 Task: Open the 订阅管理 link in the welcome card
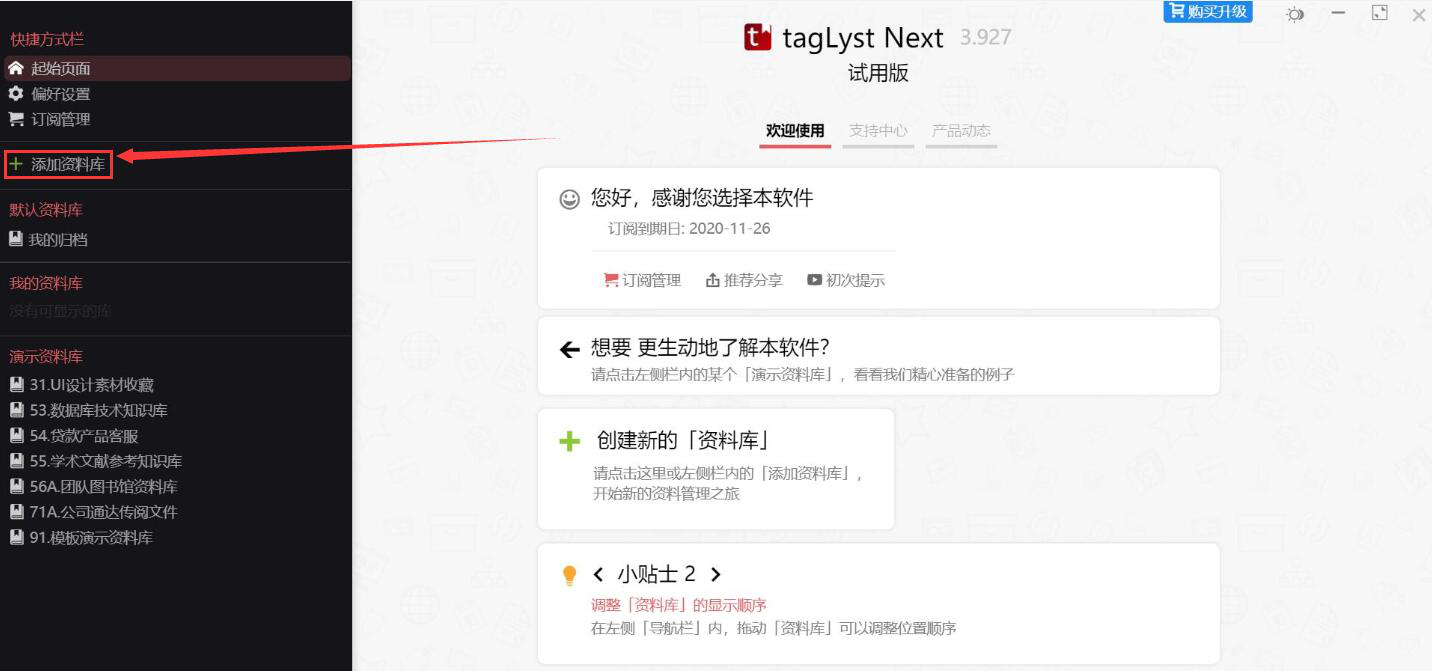tap(642, 280)
